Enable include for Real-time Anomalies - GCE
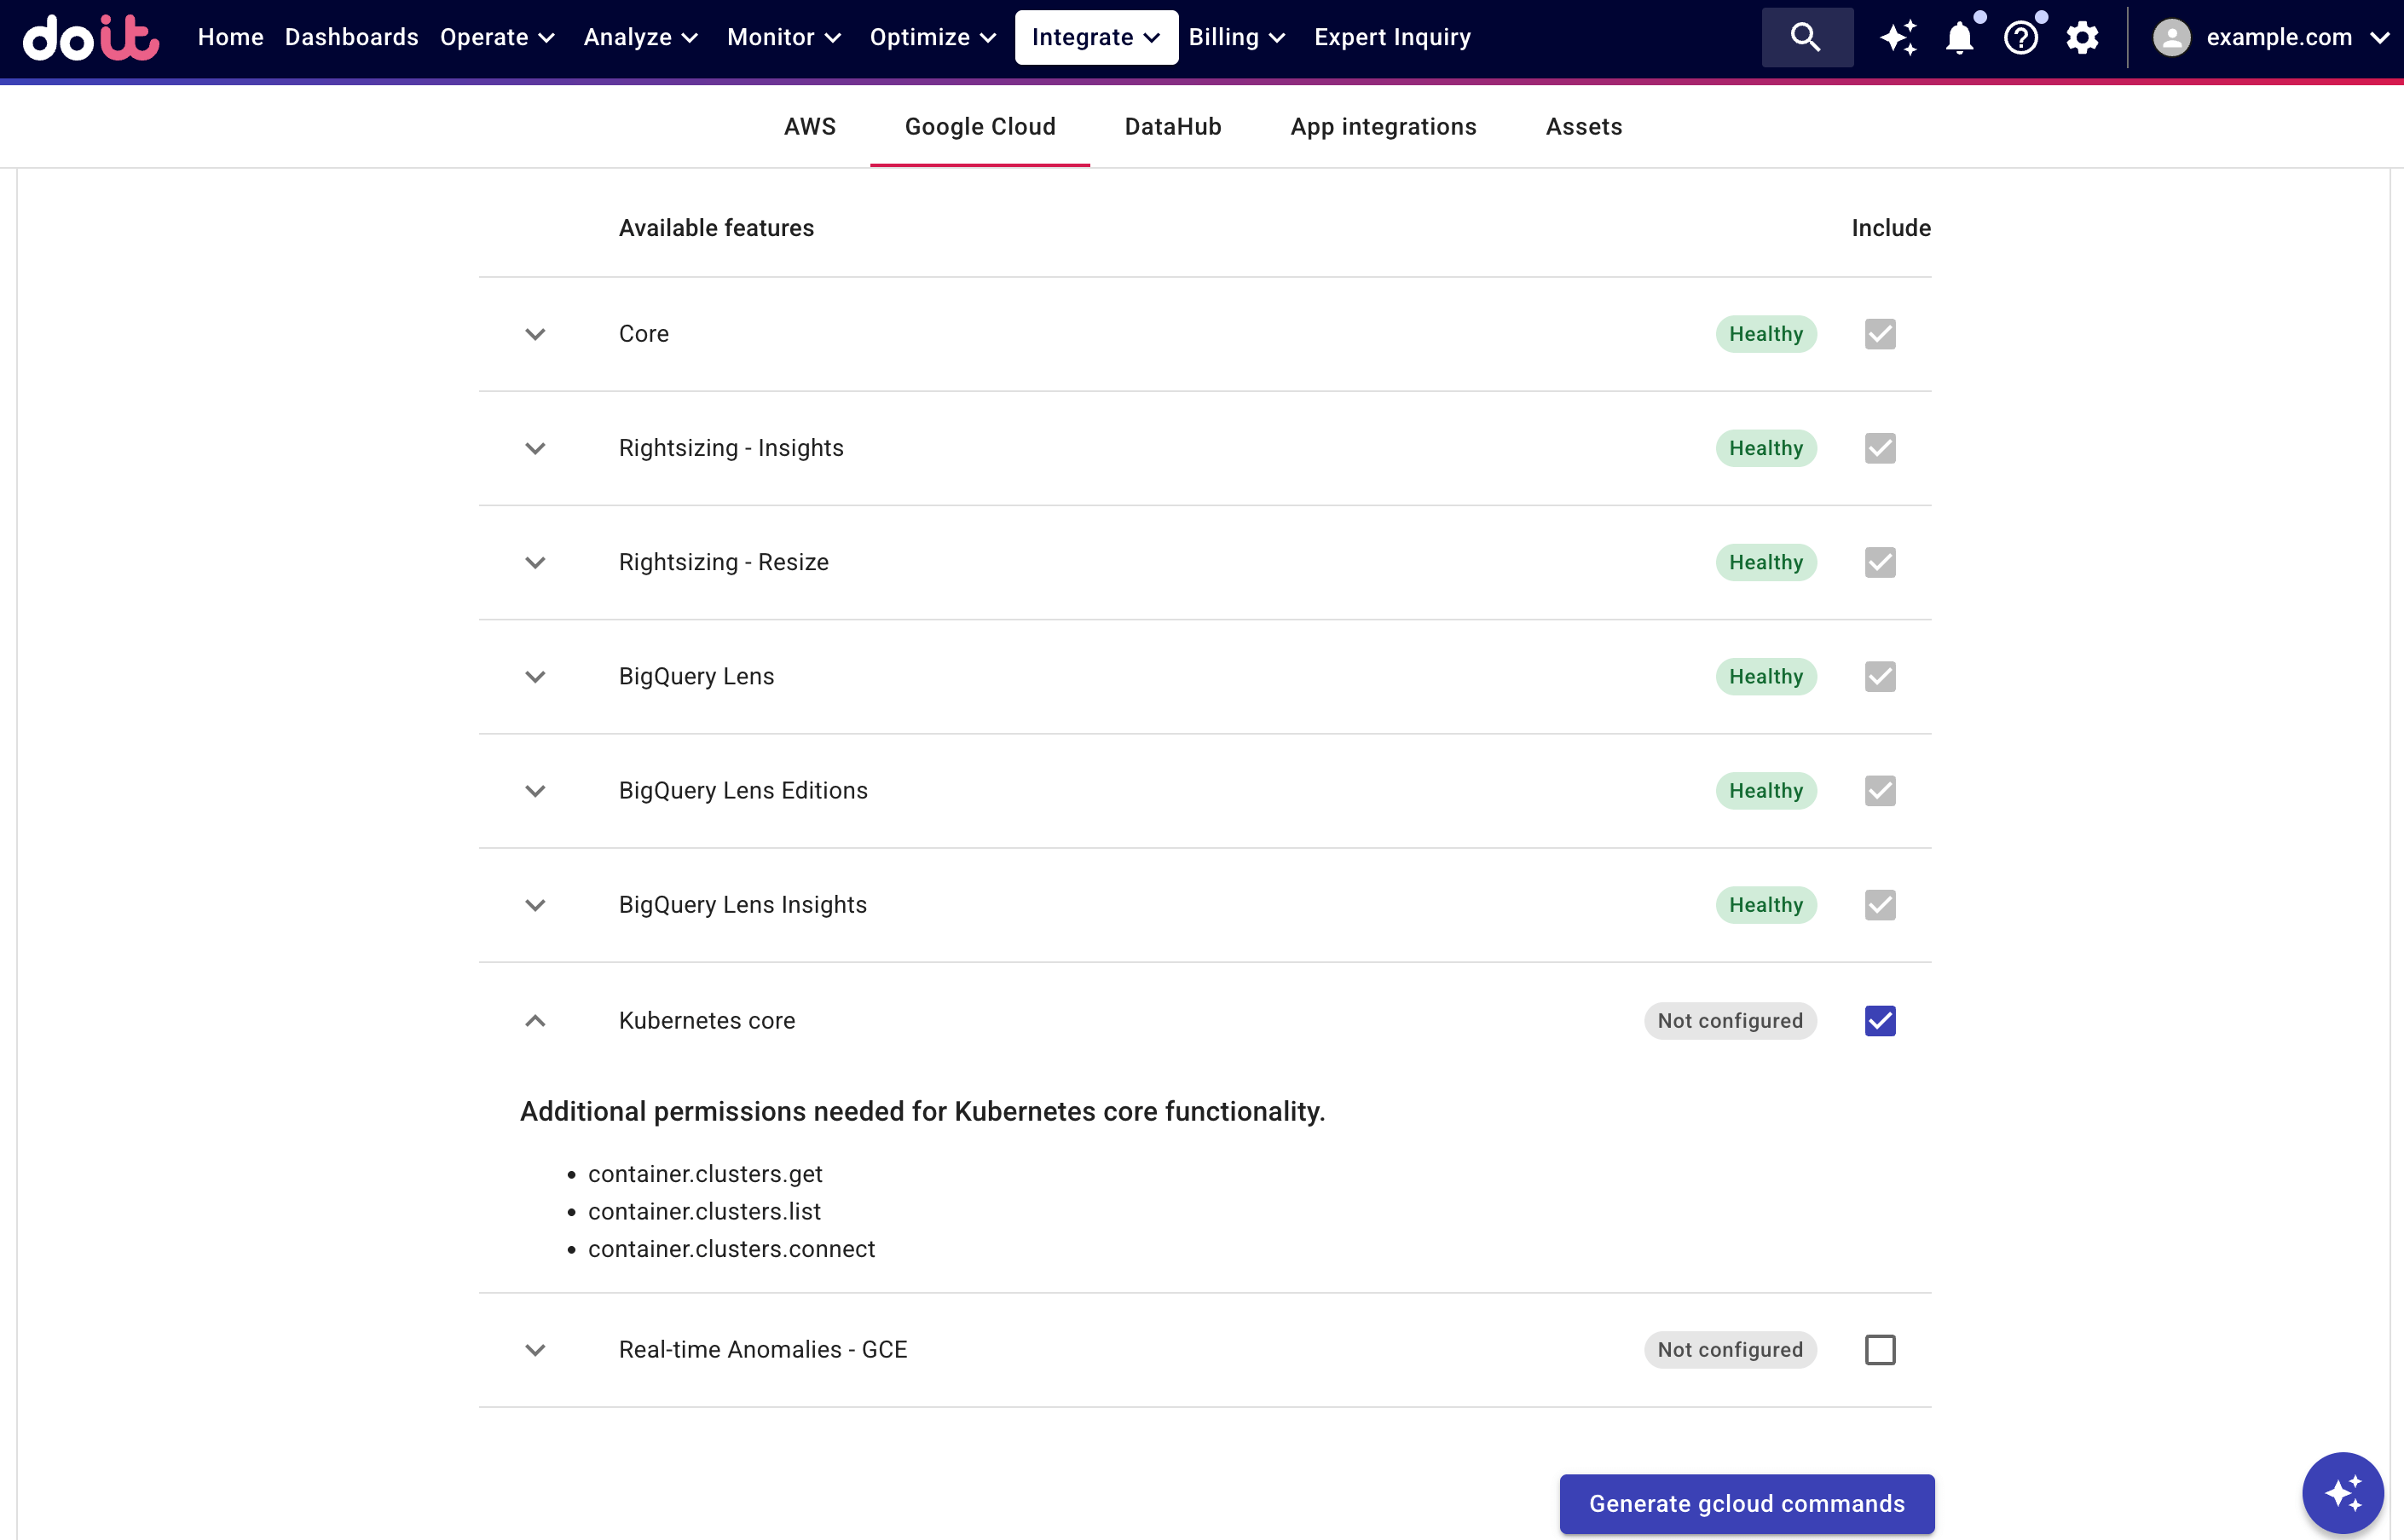This screenshot has height=1540, width=2404. click(x=1879, y=1349)
